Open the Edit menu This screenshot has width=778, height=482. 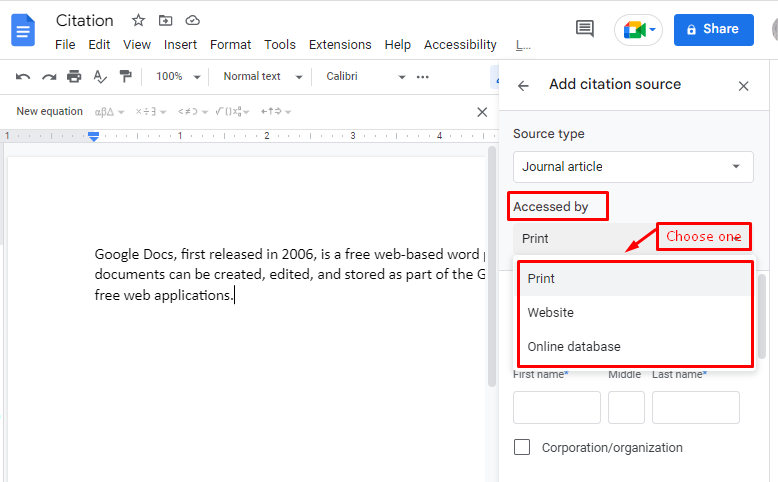[x=99, y=45]
